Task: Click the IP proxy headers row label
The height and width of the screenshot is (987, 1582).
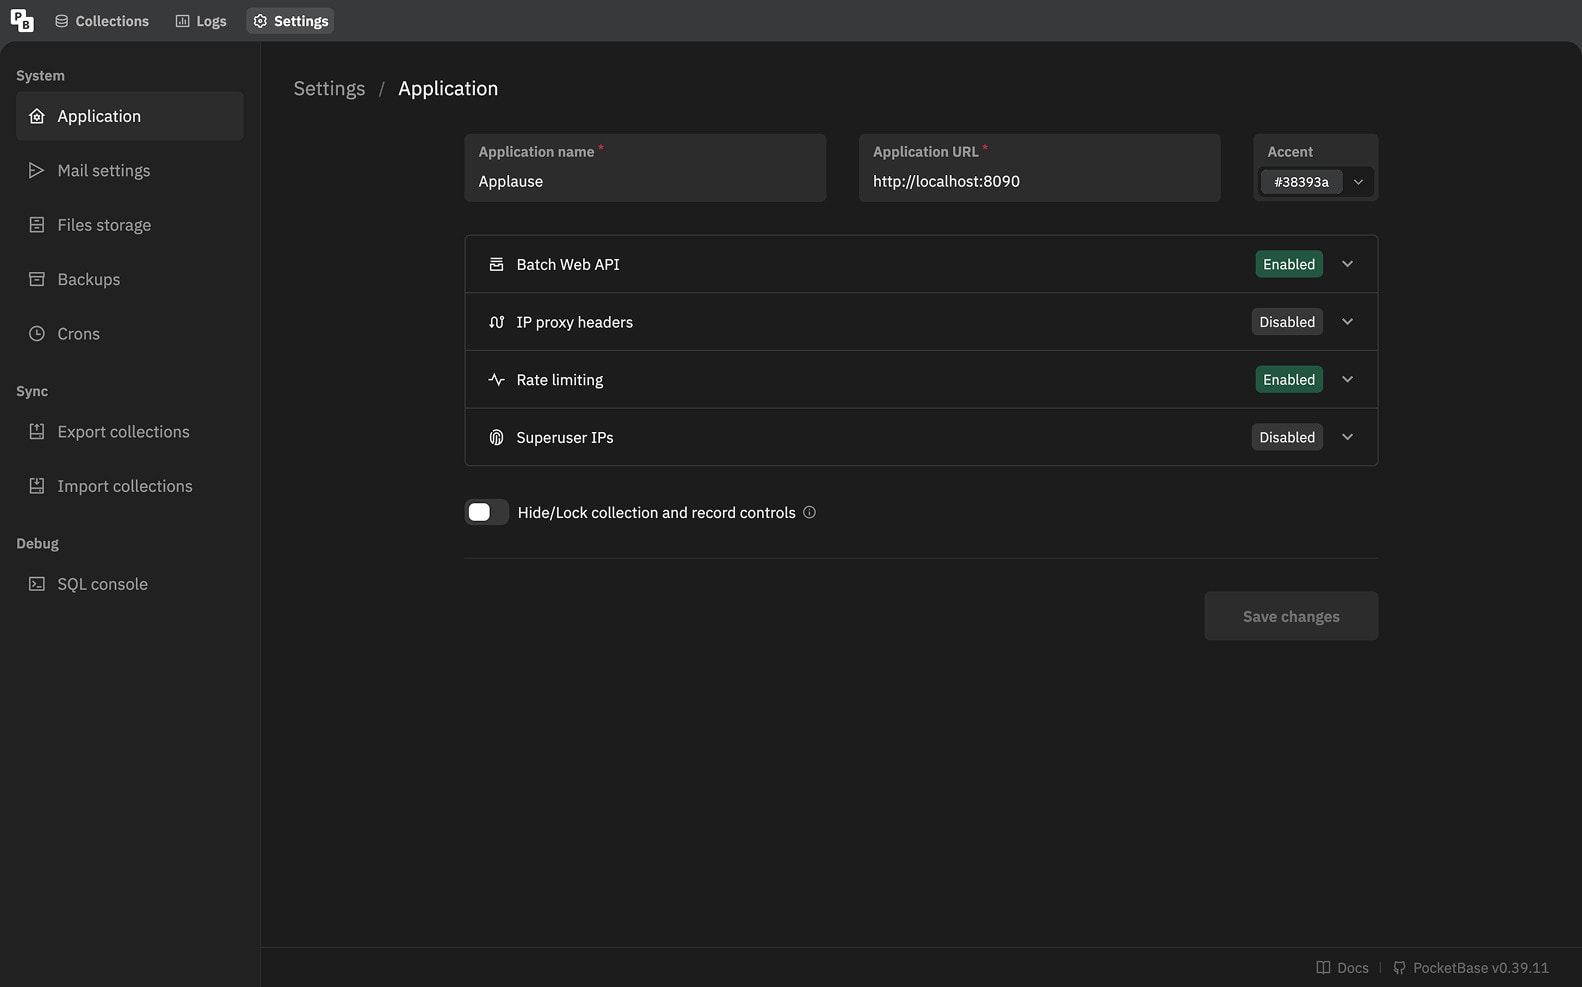Action: 575,322
